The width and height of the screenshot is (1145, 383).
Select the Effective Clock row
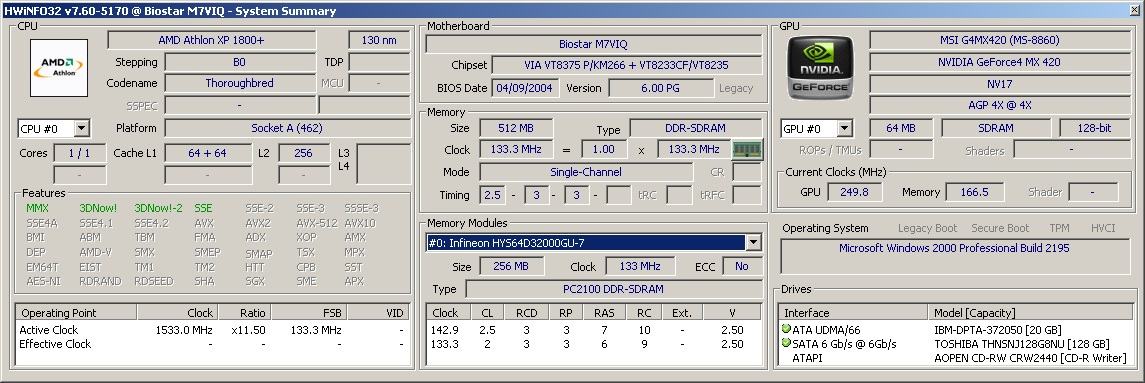click(x=212, y=344)
